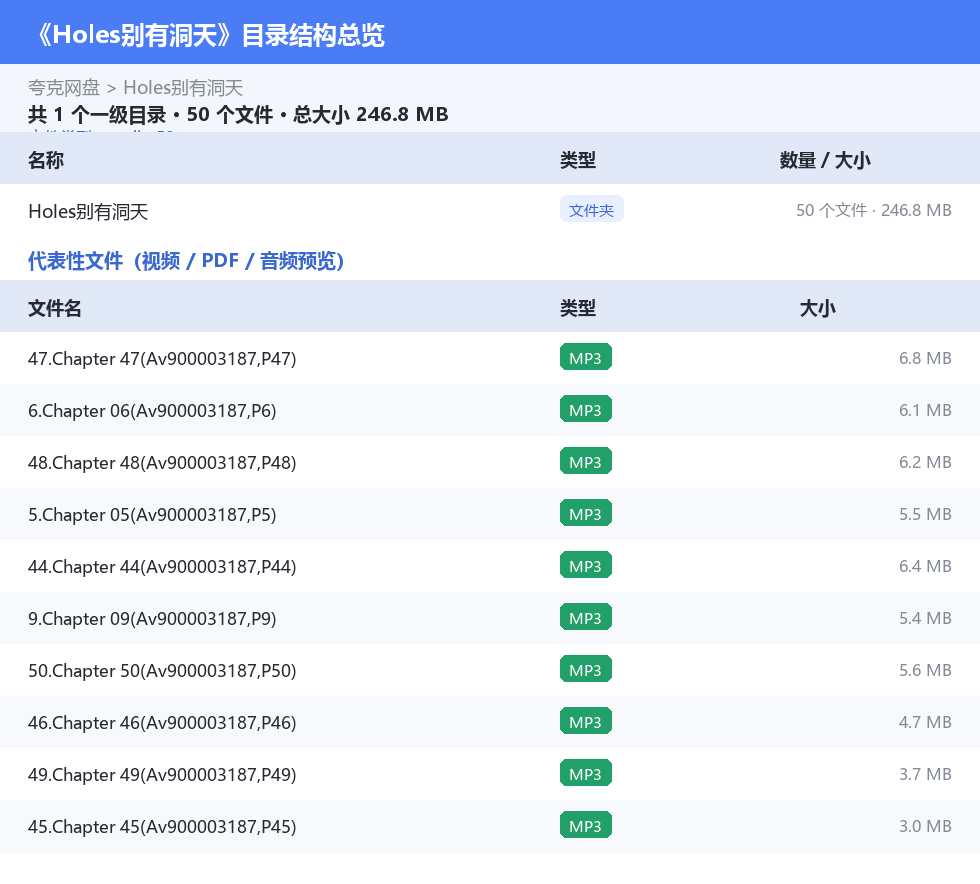Select file 46.Chapter 46(Av900003187,P46)
980x884 pixels.
[162, 722]
